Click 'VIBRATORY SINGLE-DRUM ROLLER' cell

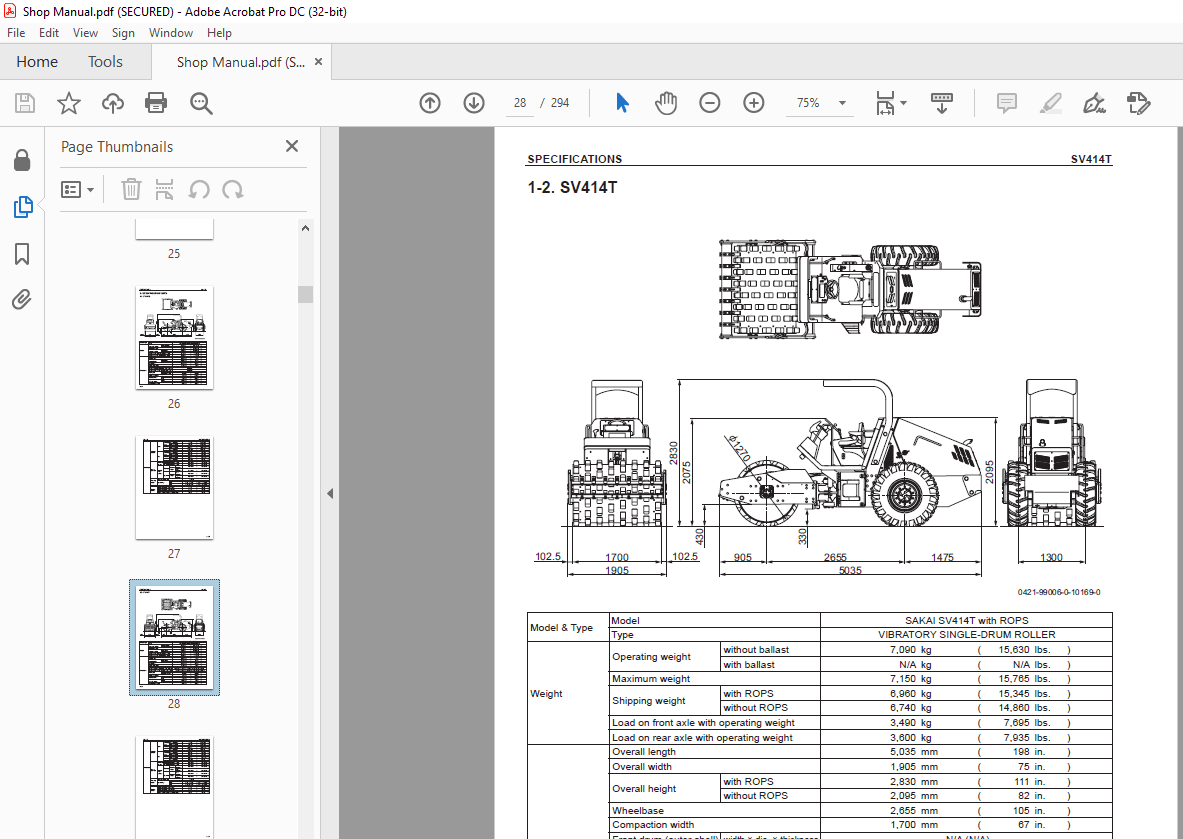point(966,635)
